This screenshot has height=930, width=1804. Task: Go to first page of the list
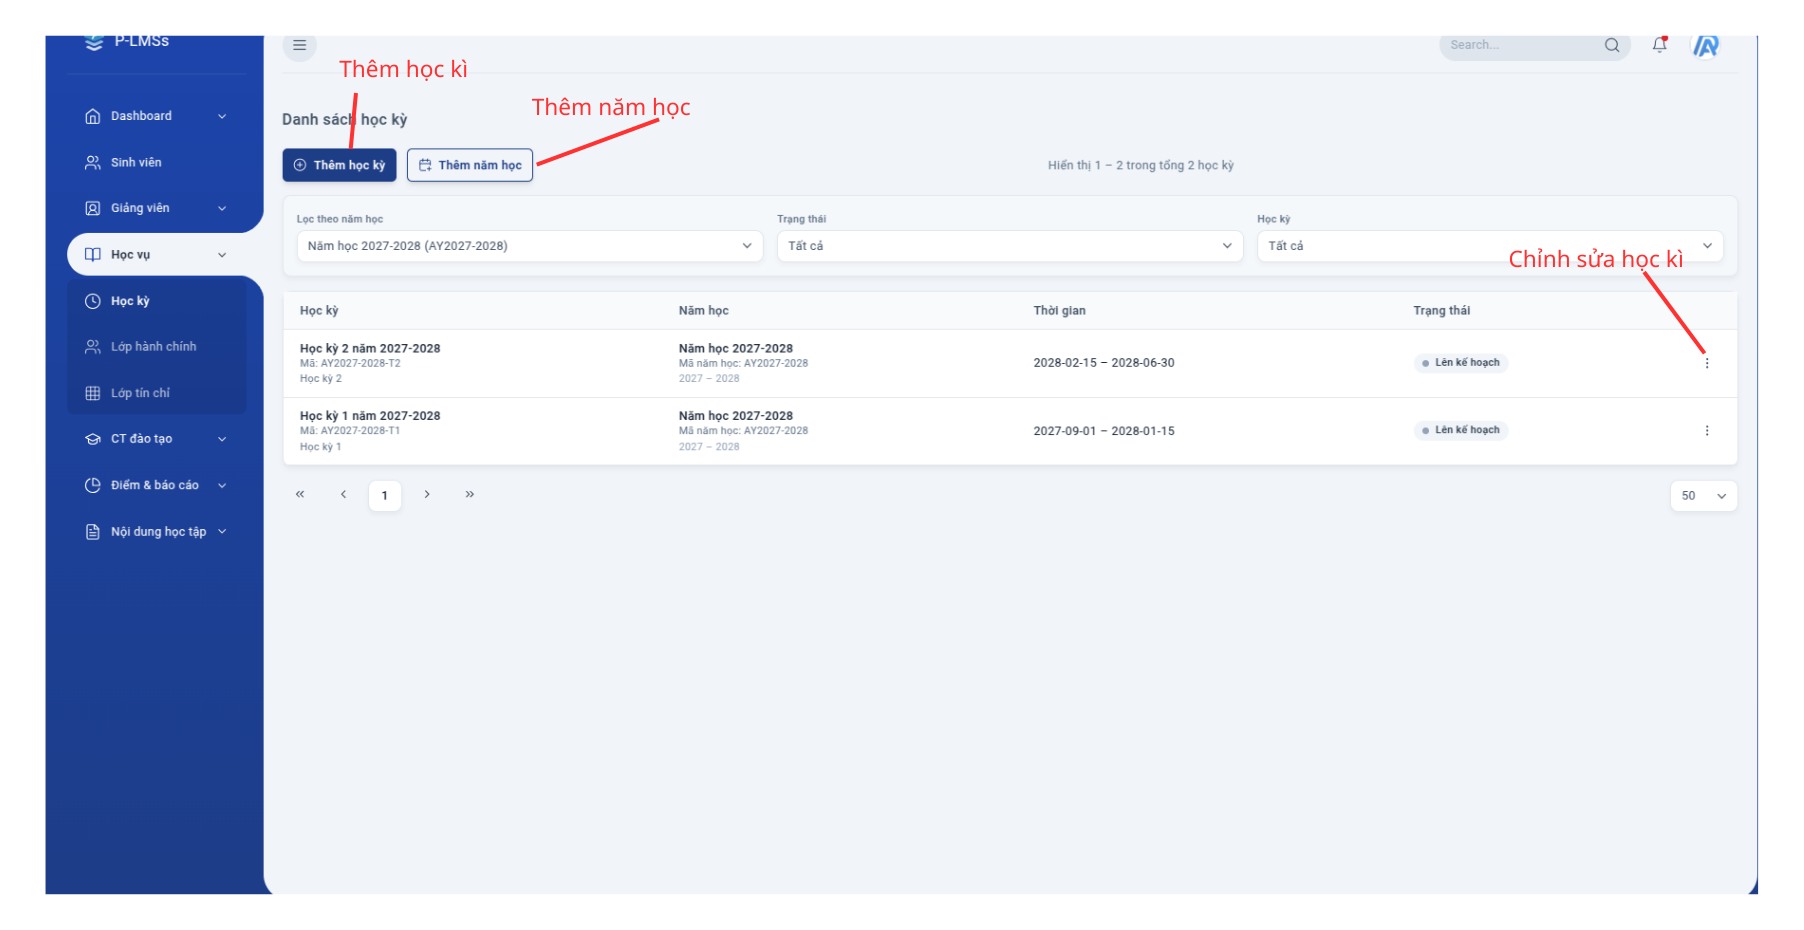click(x=300, y=495)
